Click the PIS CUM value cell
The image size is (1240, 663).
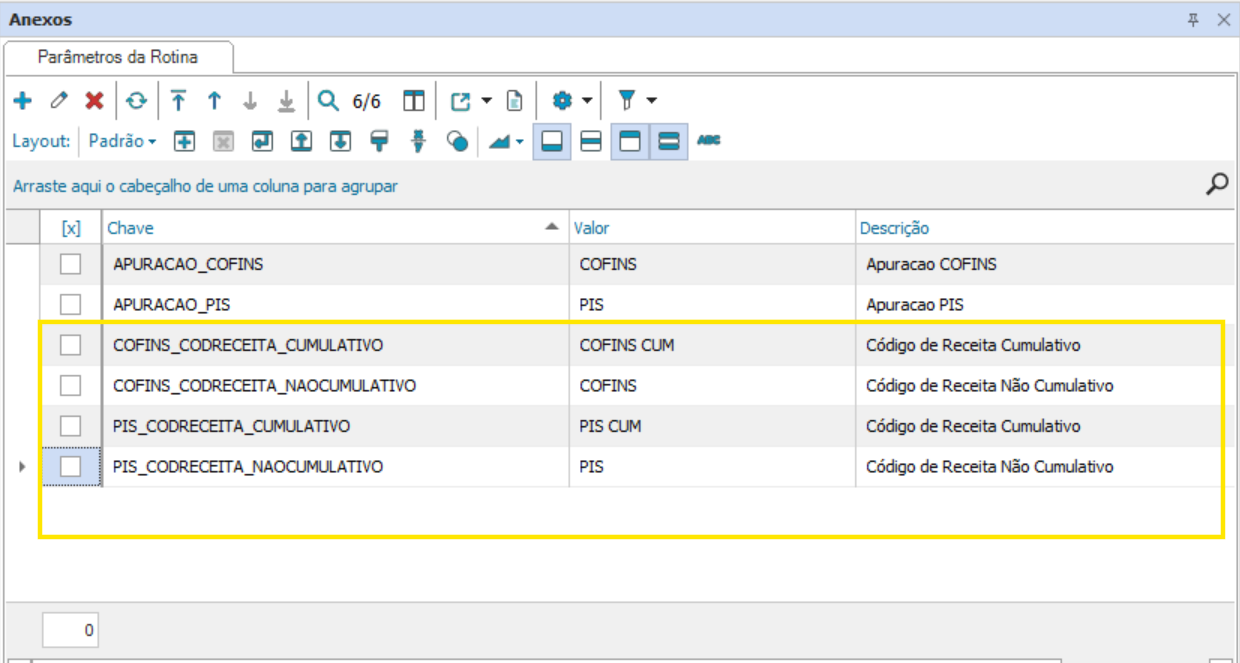712,426
